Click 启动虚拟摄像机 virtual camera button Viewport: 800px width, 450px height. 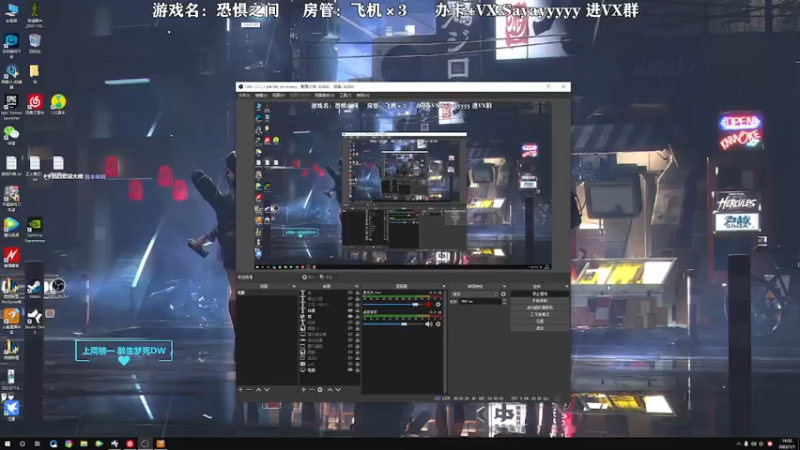click(540, 308)
